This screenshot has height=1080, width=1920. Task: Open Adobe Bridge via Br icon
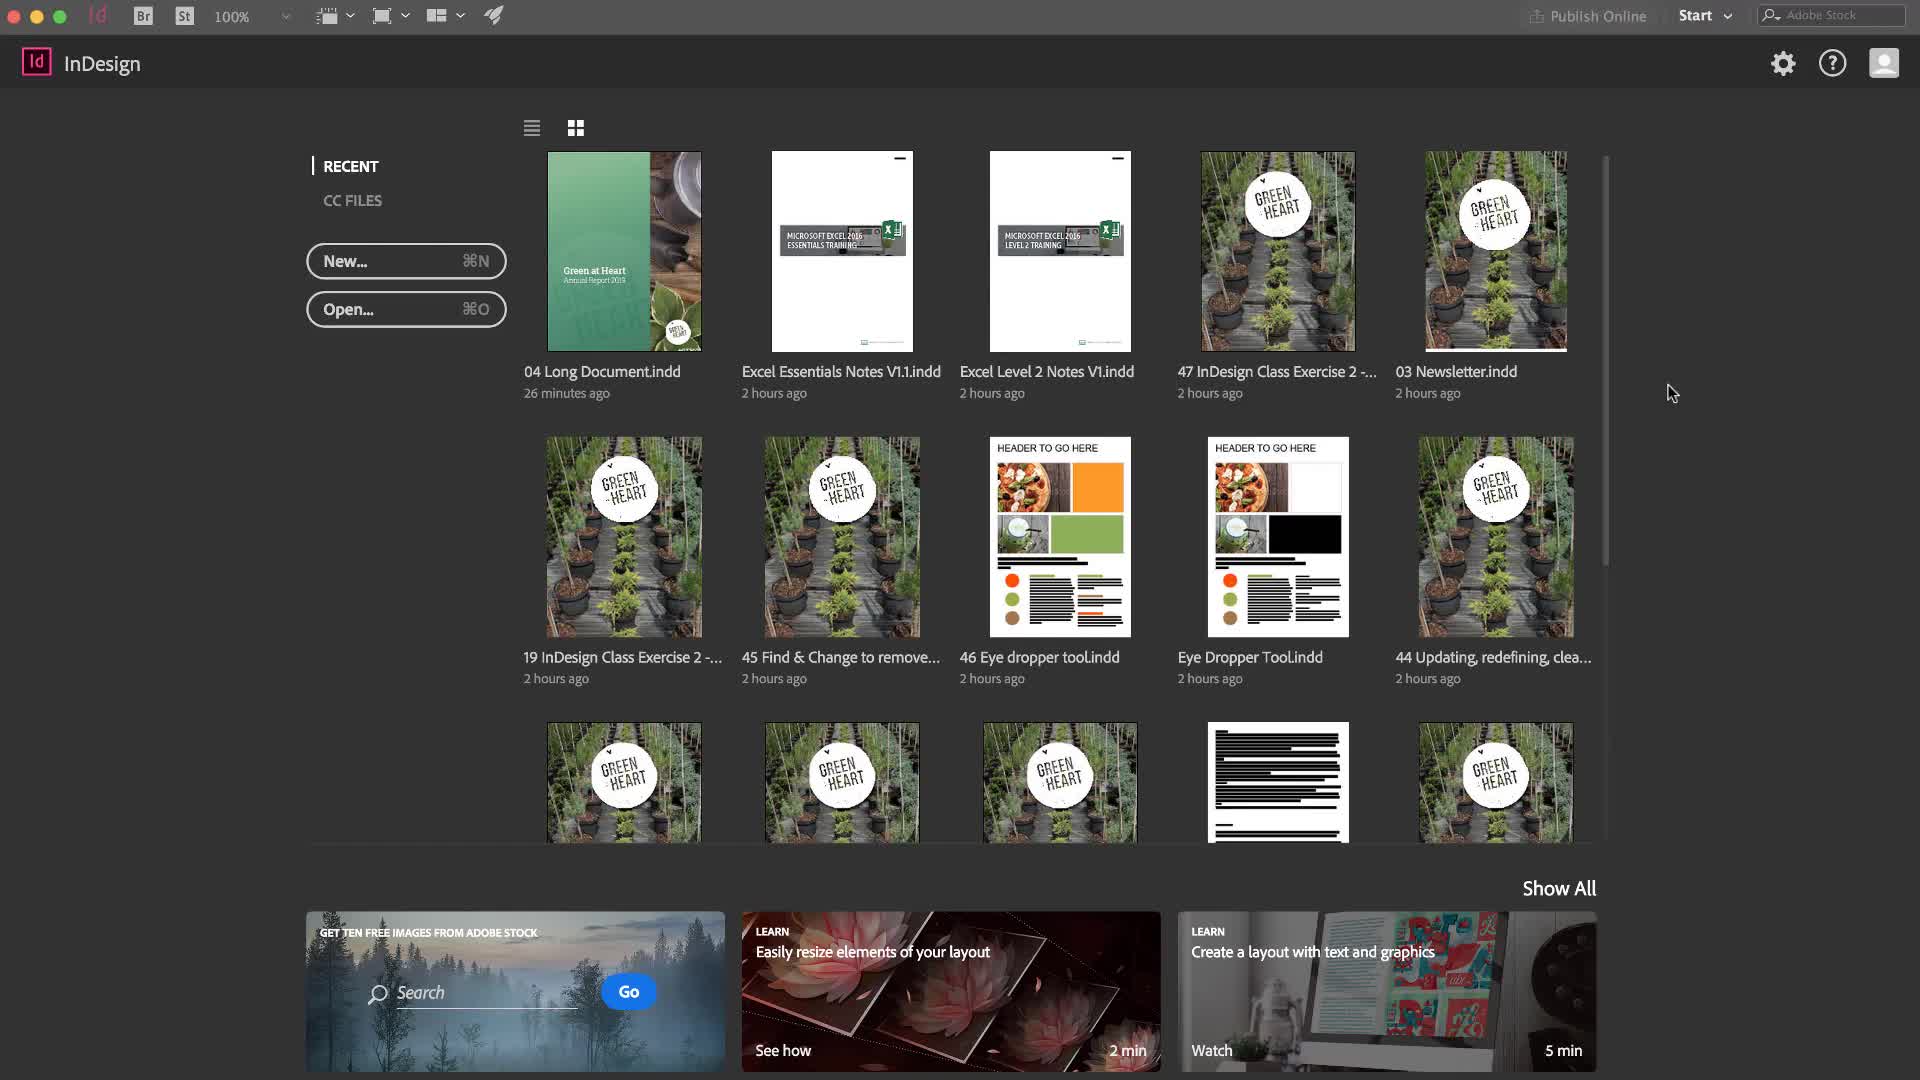[x=143, y=16]
